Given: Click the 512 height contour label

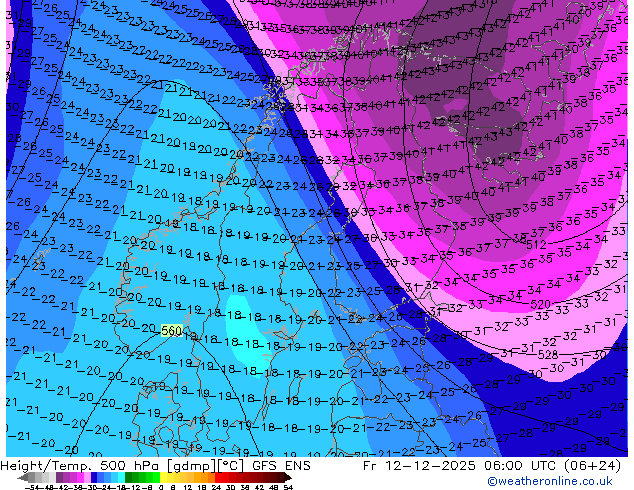Looking at the screenshot, I should pyautogui.click(x=537, y=245).
